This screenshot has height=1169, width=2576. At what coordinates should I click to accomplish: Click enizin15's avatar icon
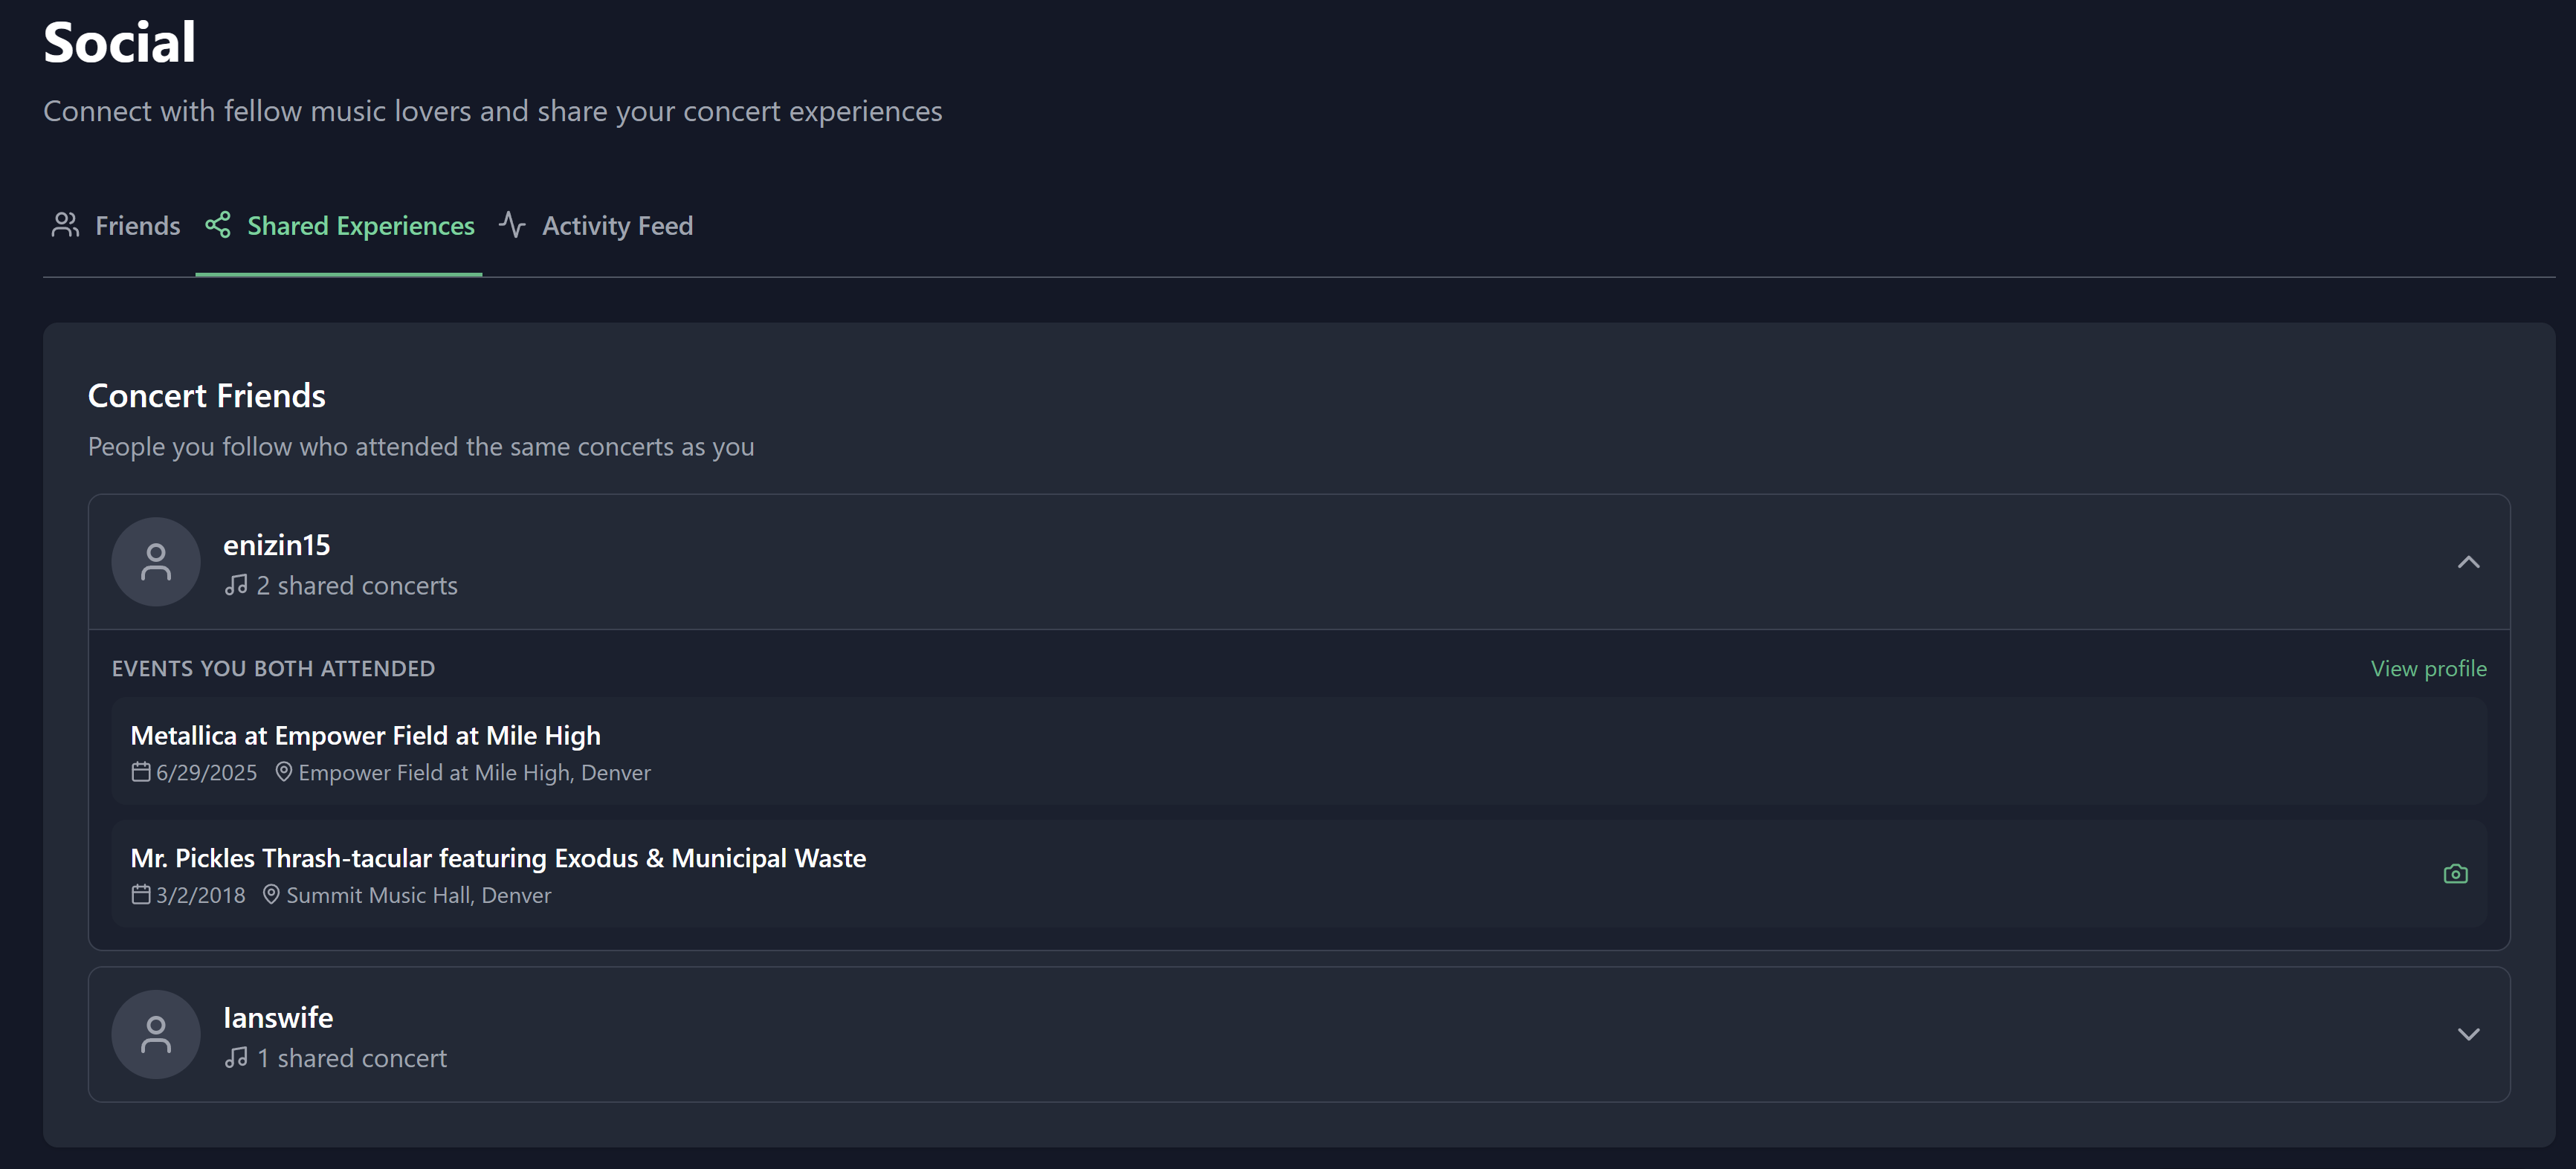156,562
